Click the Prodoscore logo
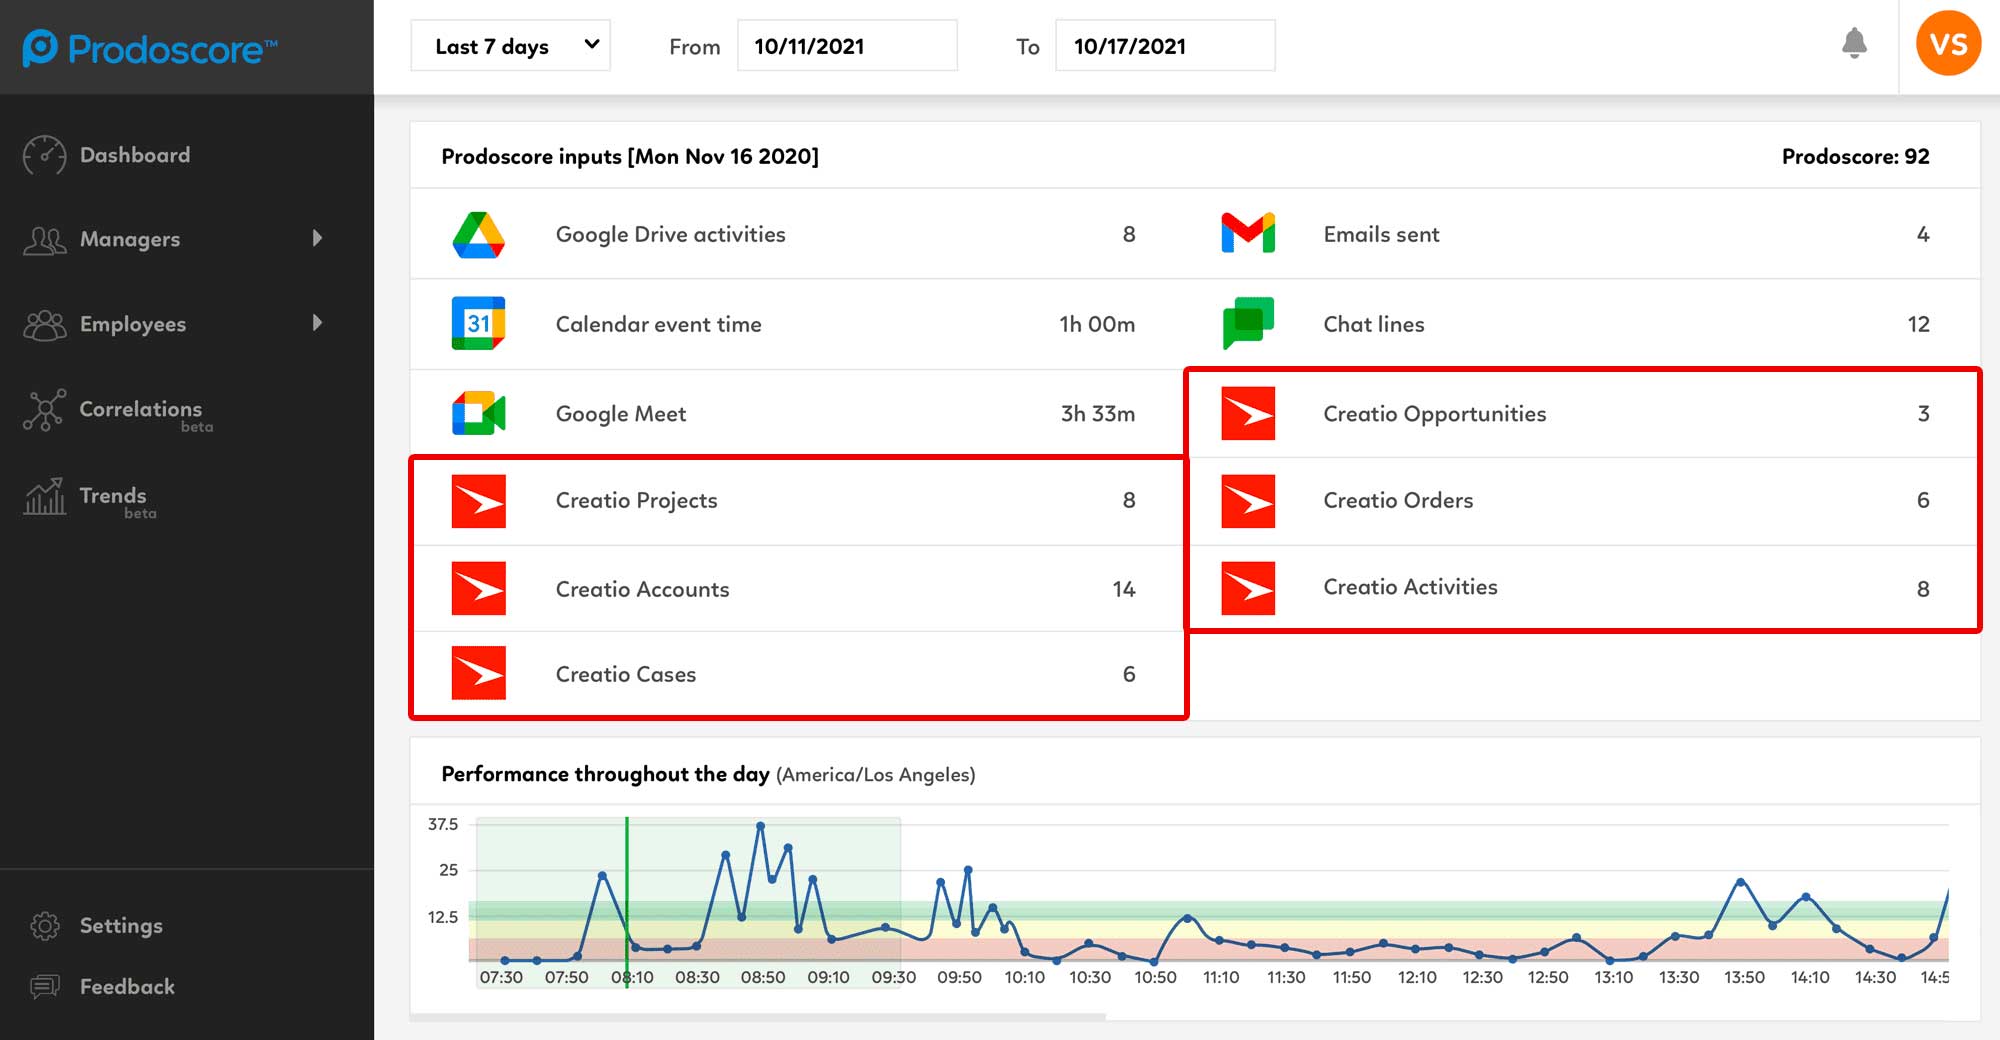2000x1040 pixels. (x=150, y=48)
